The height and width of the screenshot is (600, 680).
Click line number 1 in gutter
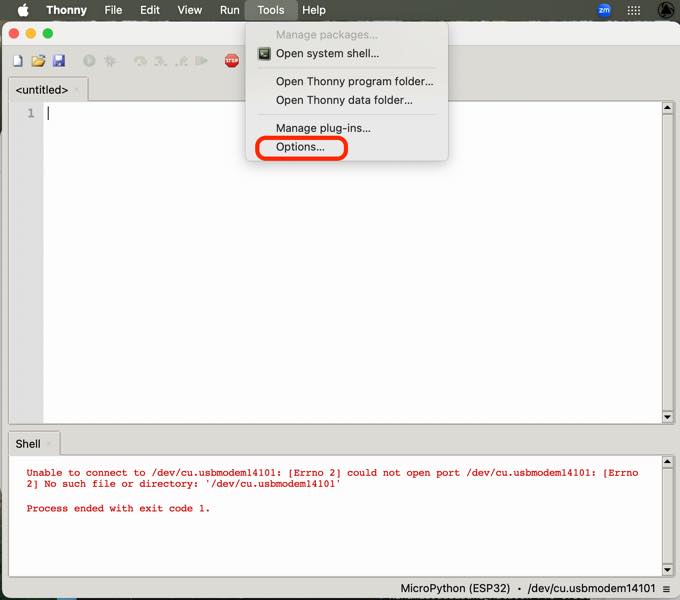30,114
